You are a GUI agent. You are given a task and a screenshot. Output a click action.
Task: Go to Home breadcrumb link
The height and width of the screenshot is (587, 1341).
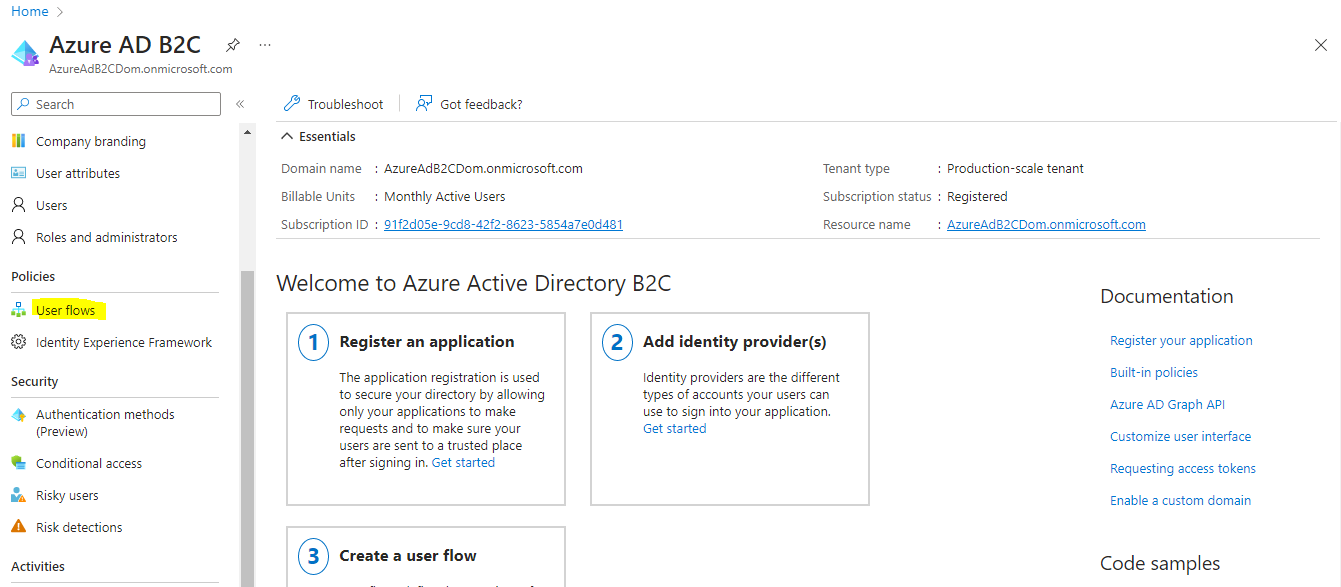coord(29,11)
